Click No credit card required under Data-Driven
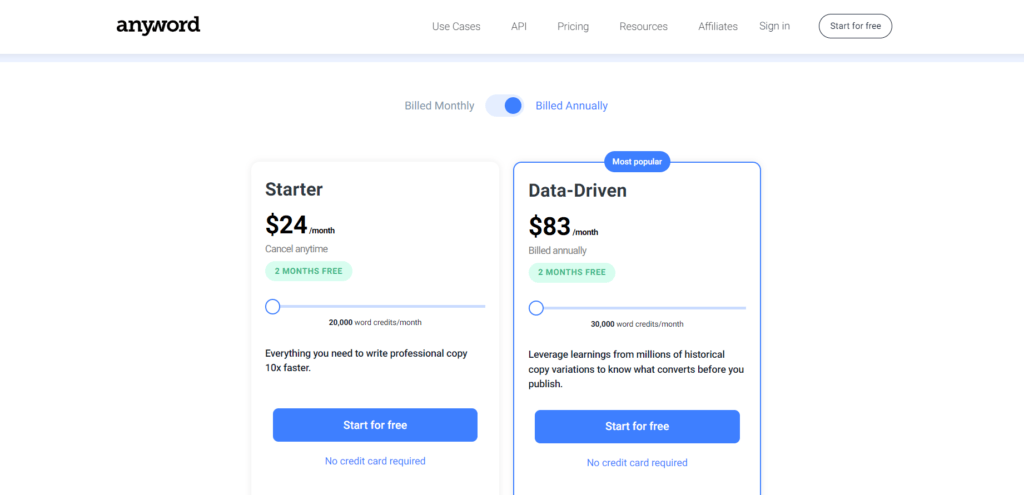The width and height of the screenshot is (1024, 495). click(637, 462)
